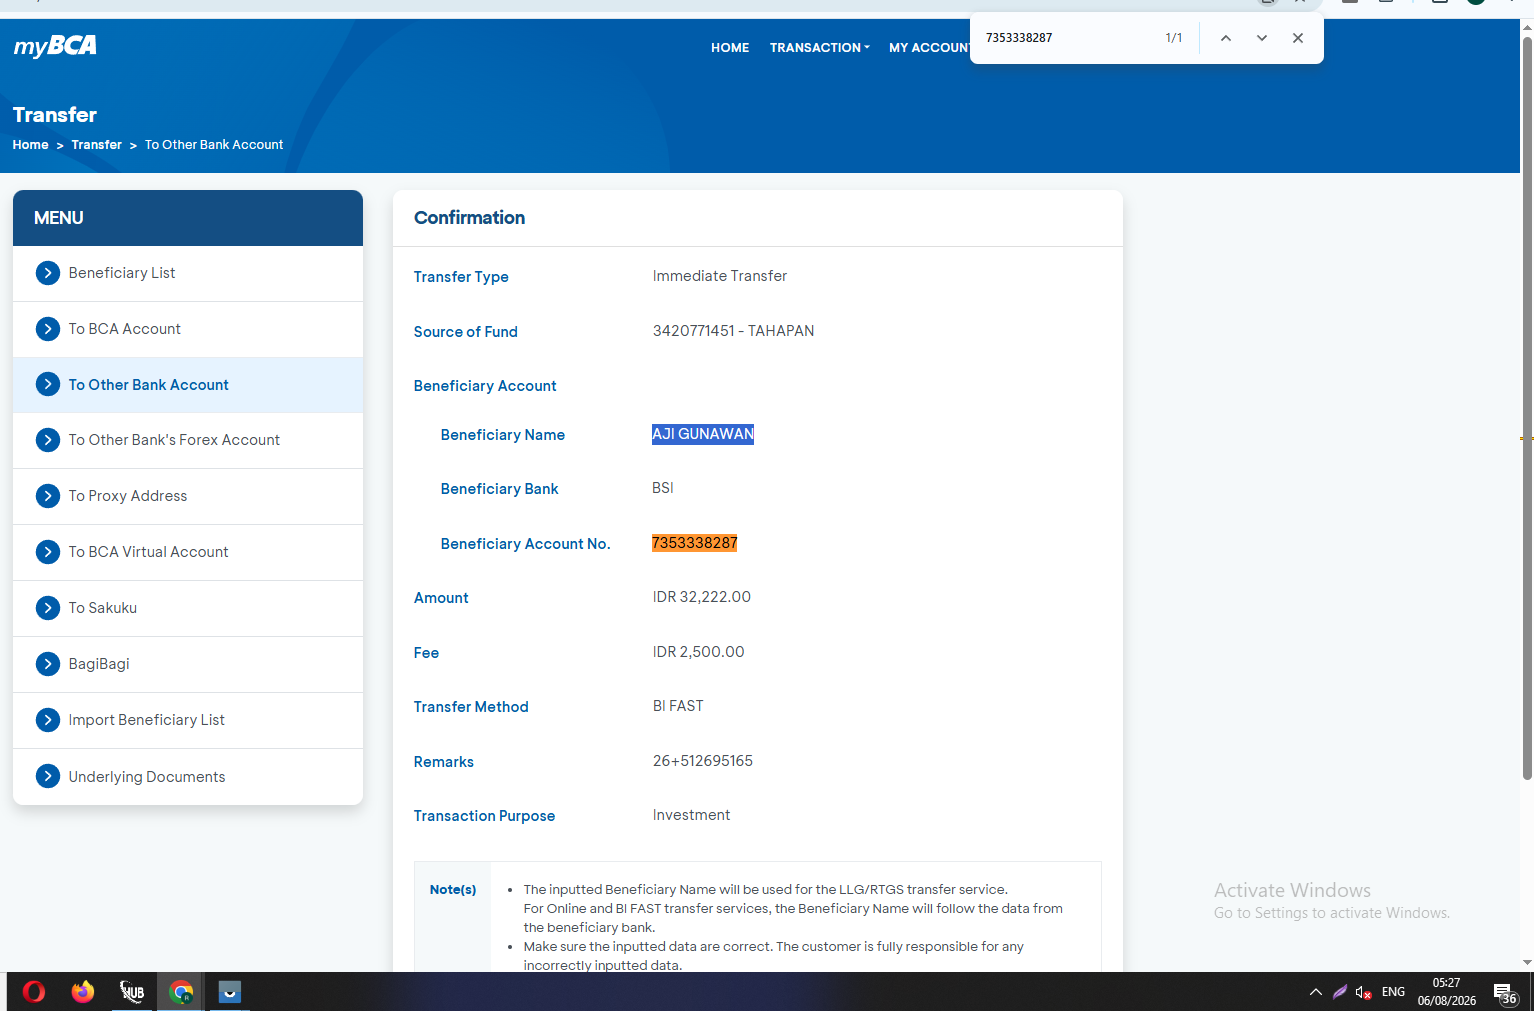The image size is (1534, 1011).
Task: Choose To Proxy Address in the menu
Action: [x=188, y=496]
